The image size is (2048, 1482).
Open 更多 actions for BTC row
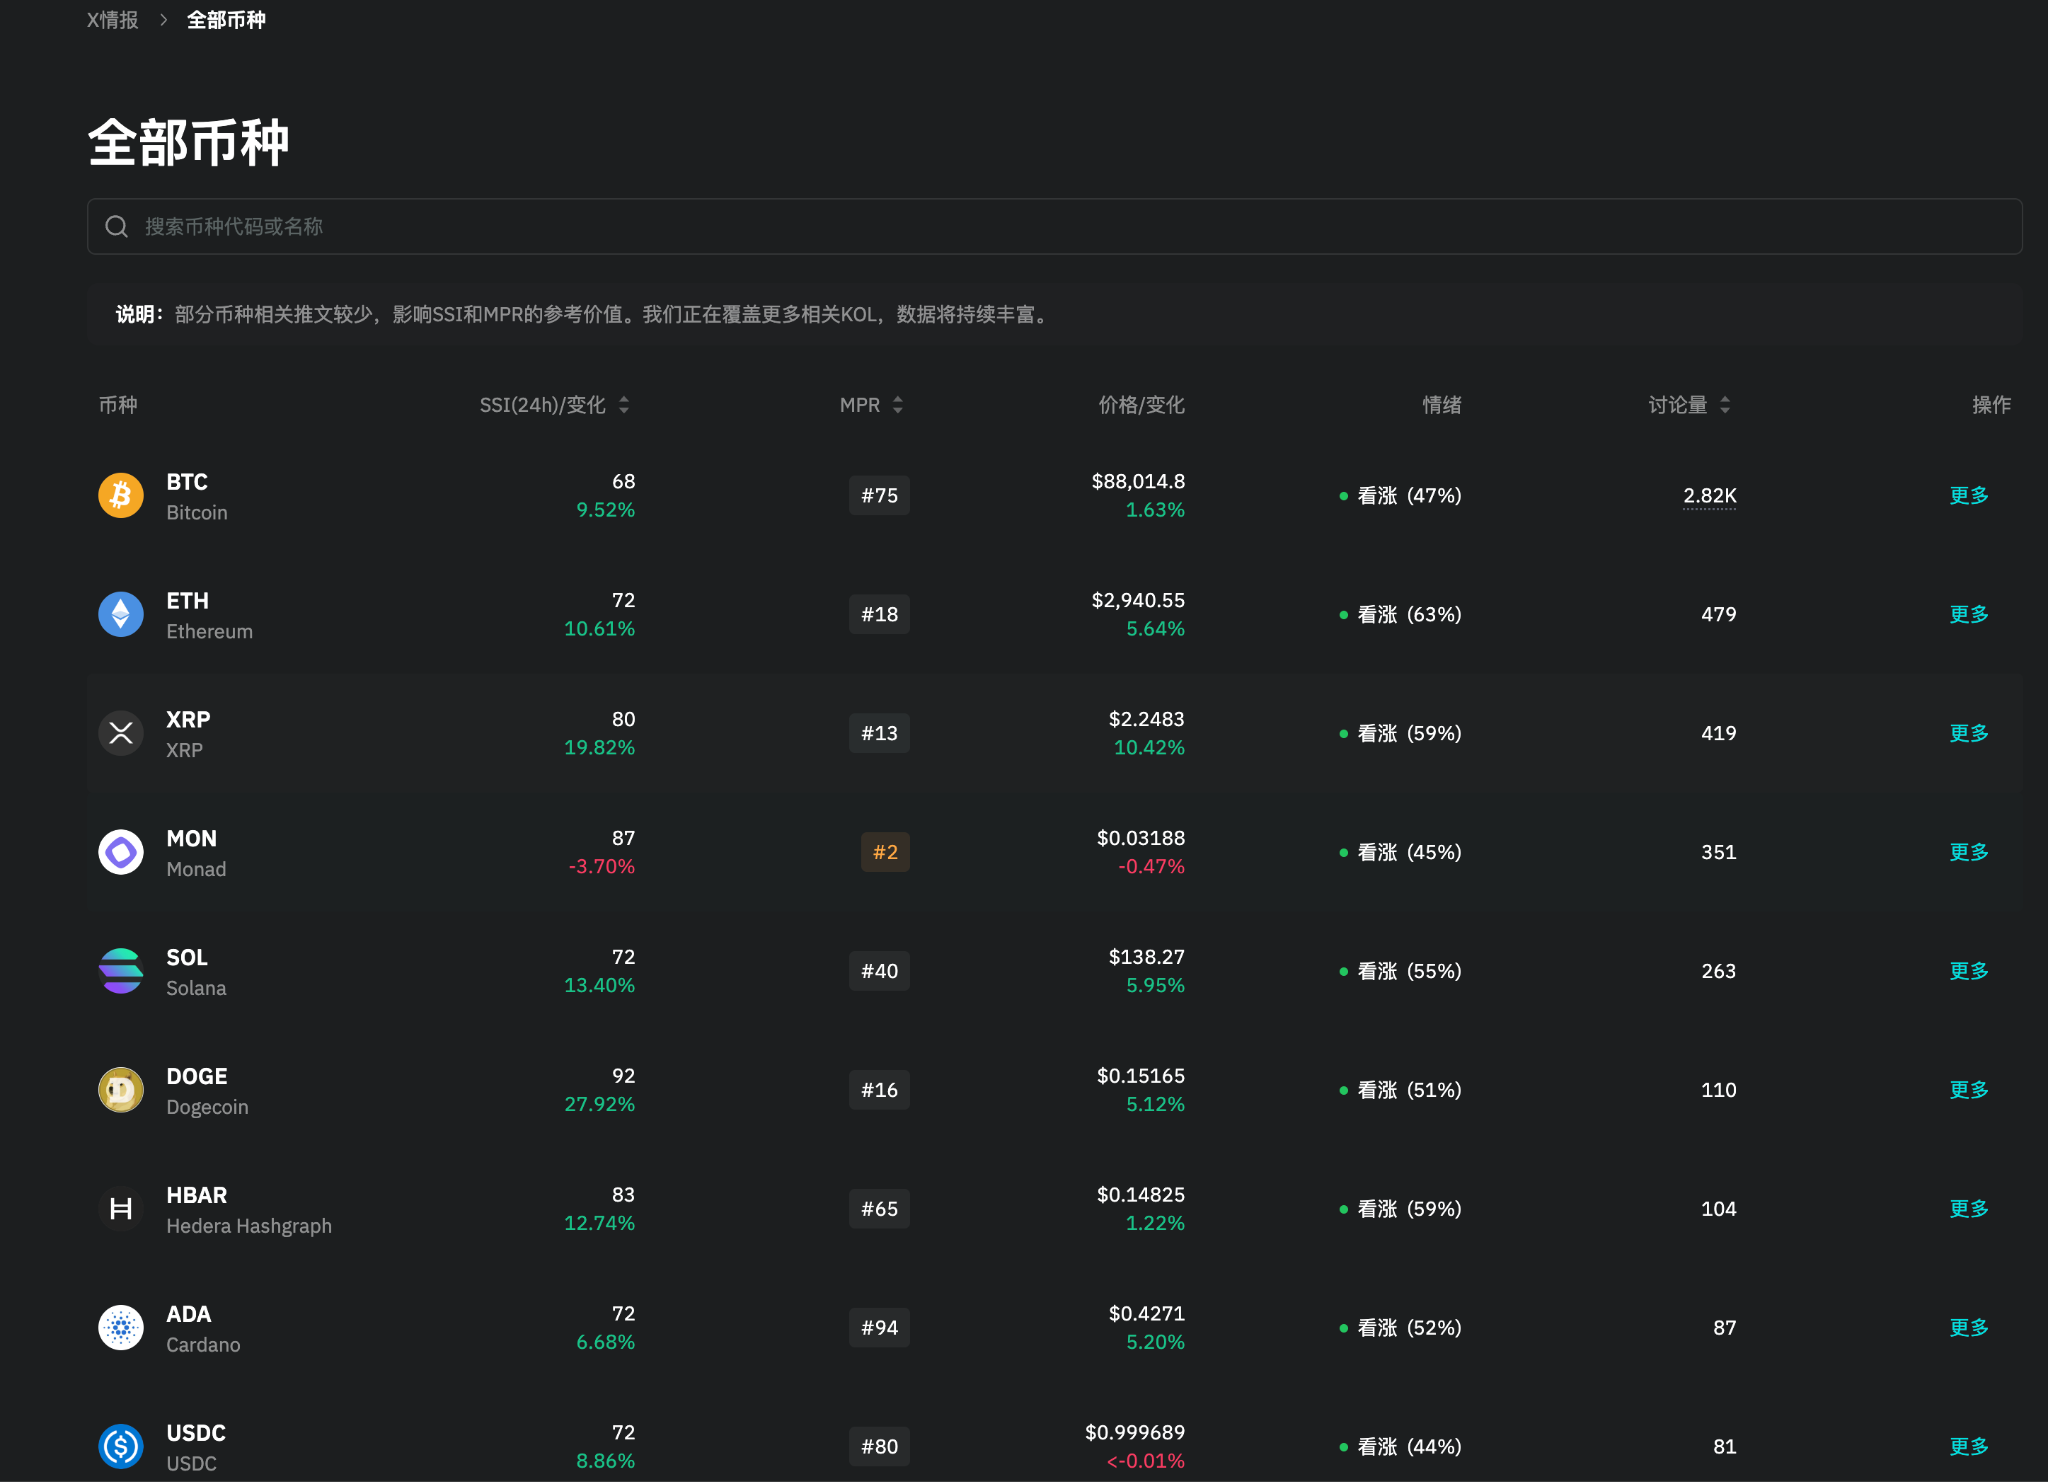tap(1967, 495)
